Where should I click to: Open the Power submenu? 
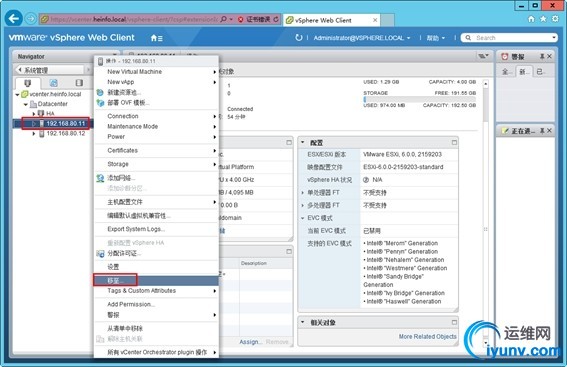(x=156, y=137)
